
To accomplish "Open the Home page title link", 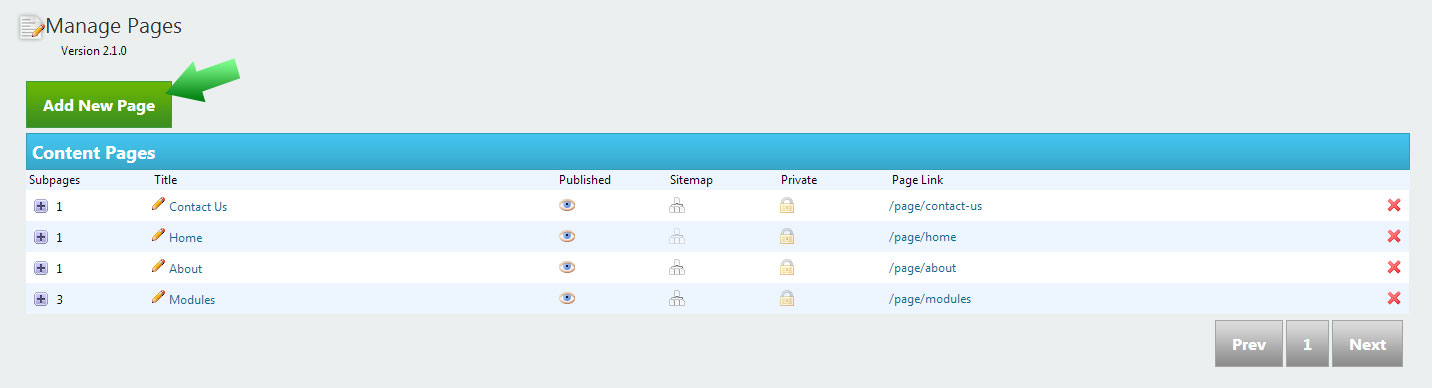I will [185, 238].
